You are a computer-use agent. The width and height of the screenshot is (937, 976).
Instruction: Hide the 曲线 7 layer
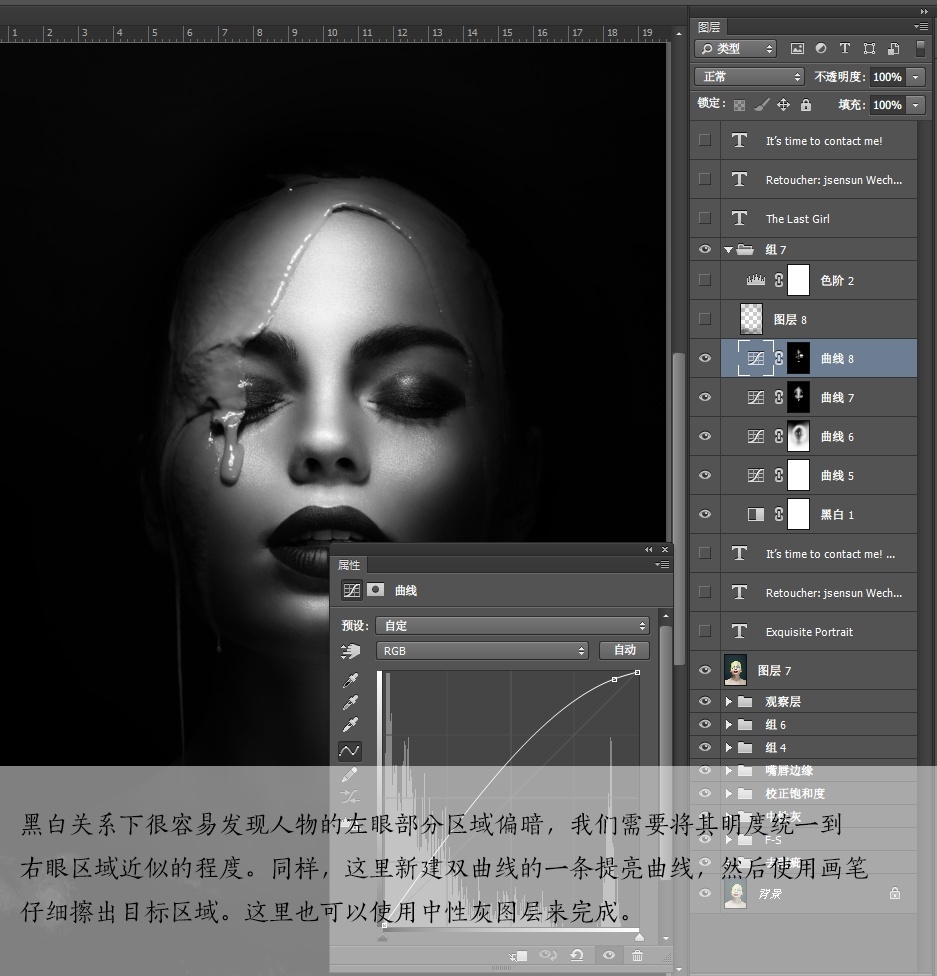705,397
